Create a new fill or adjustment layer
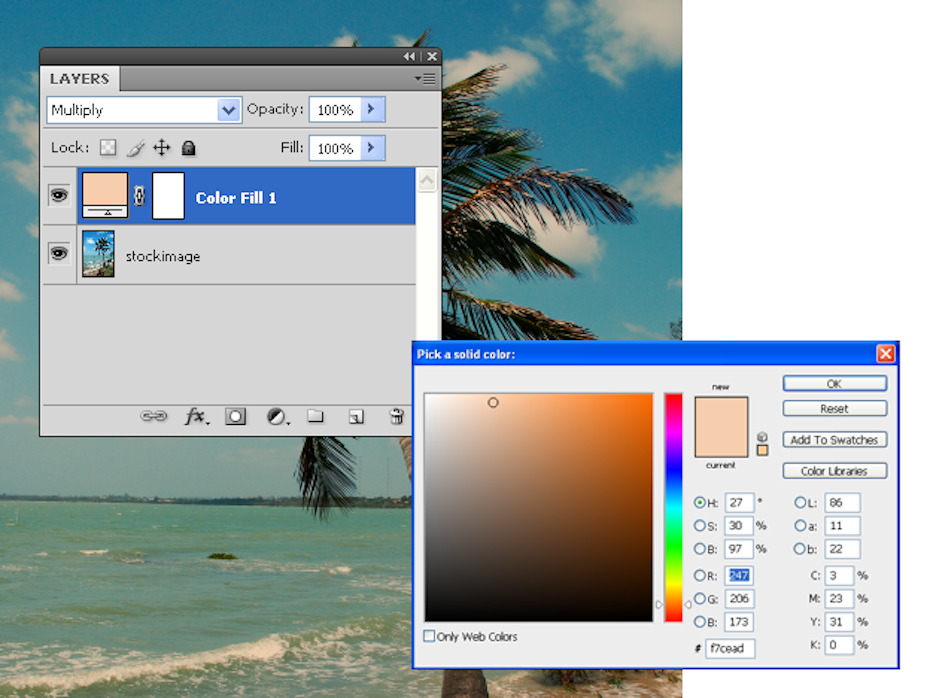 click(x=277, y=417)
